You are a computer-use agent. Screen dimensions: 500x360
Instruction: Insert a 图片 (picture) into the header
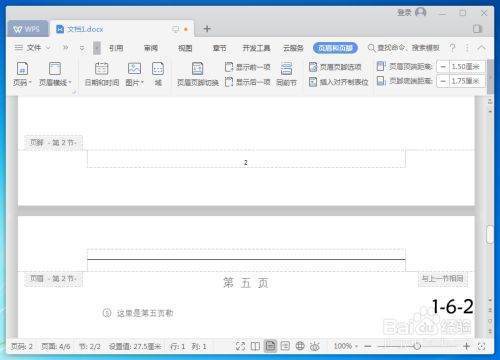pyautogui.click(x=134, y=74)
